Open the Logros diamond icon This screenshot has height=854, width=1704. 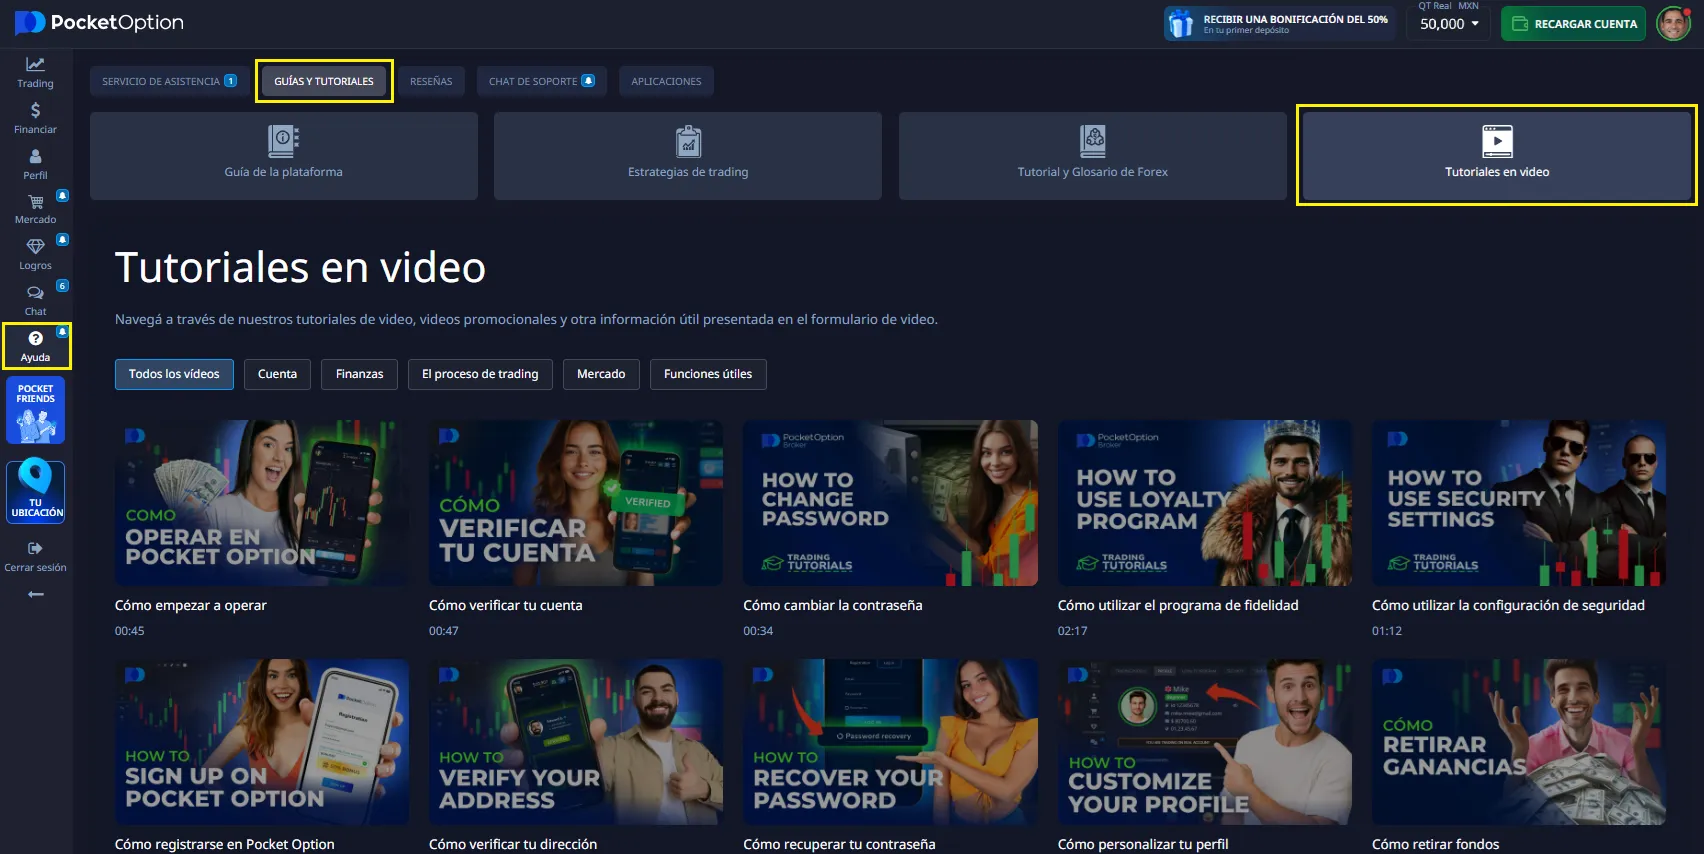coord(35,246)
